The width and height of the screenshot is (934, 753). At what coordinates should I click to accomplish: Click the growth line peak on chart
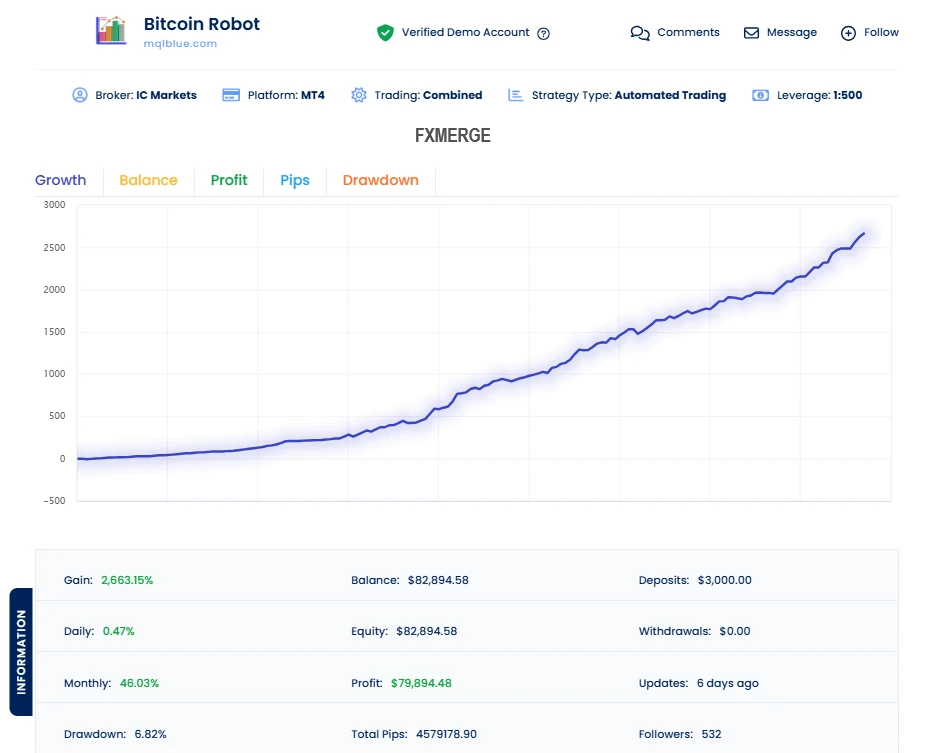[x=863, y=234]
